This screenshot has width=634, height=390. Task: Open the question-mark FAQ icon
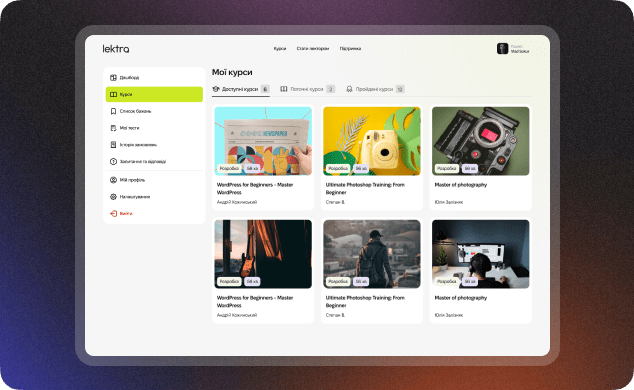[x=113, y=162]
